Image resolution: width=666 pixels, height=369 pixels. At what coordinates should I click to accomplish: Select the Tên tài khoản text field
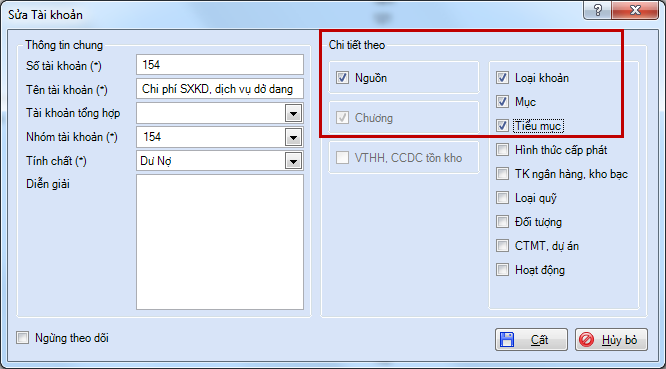pos(220,89)
